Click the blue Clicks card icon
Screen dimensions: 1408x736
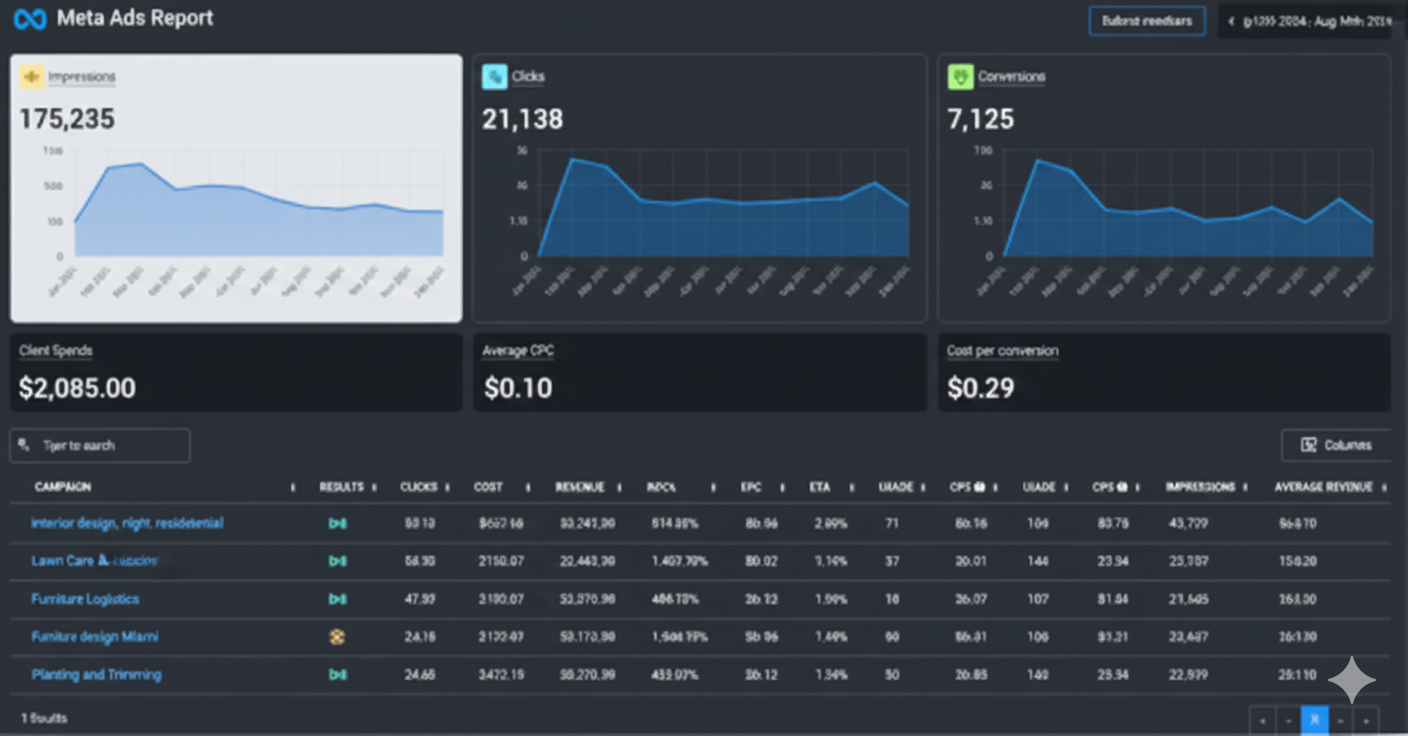(494, 77)
